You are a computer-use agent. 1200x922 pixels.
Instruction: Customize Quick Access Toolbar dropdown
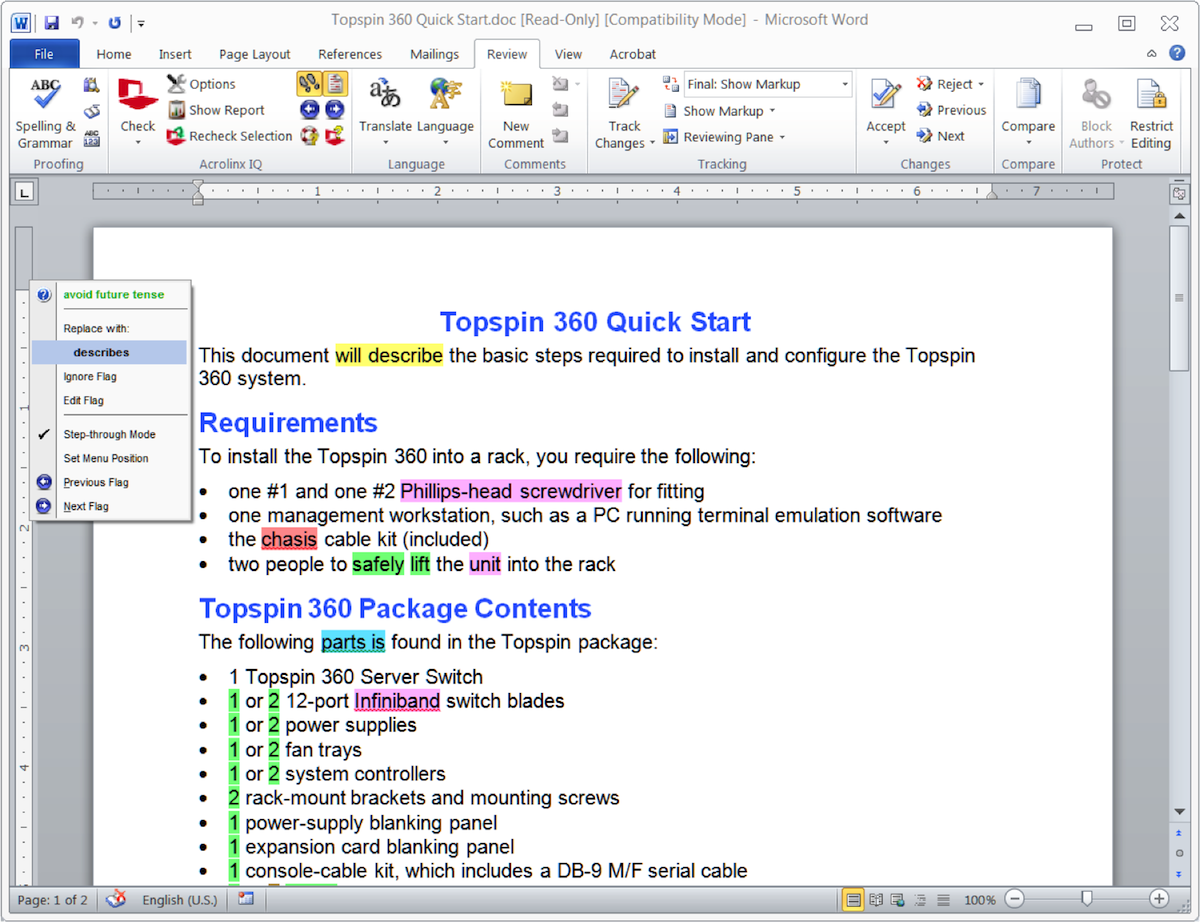pos(141,22)
